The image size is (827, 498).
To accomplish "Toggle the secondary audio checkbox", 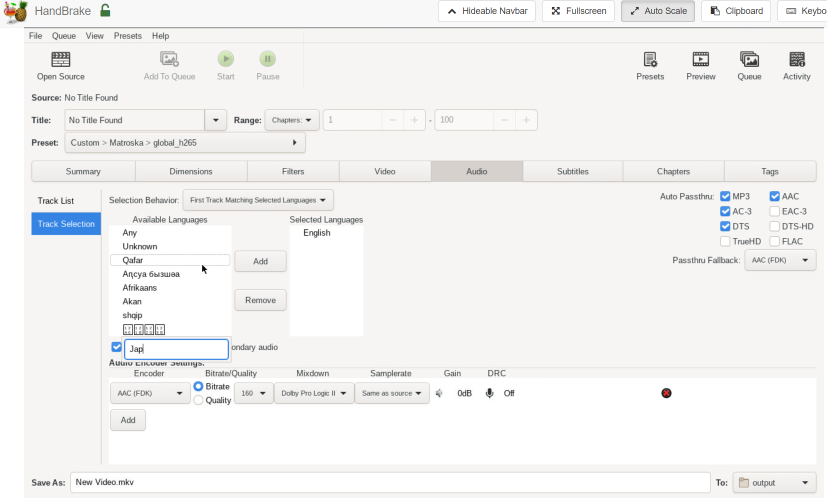I will (117, 347).
